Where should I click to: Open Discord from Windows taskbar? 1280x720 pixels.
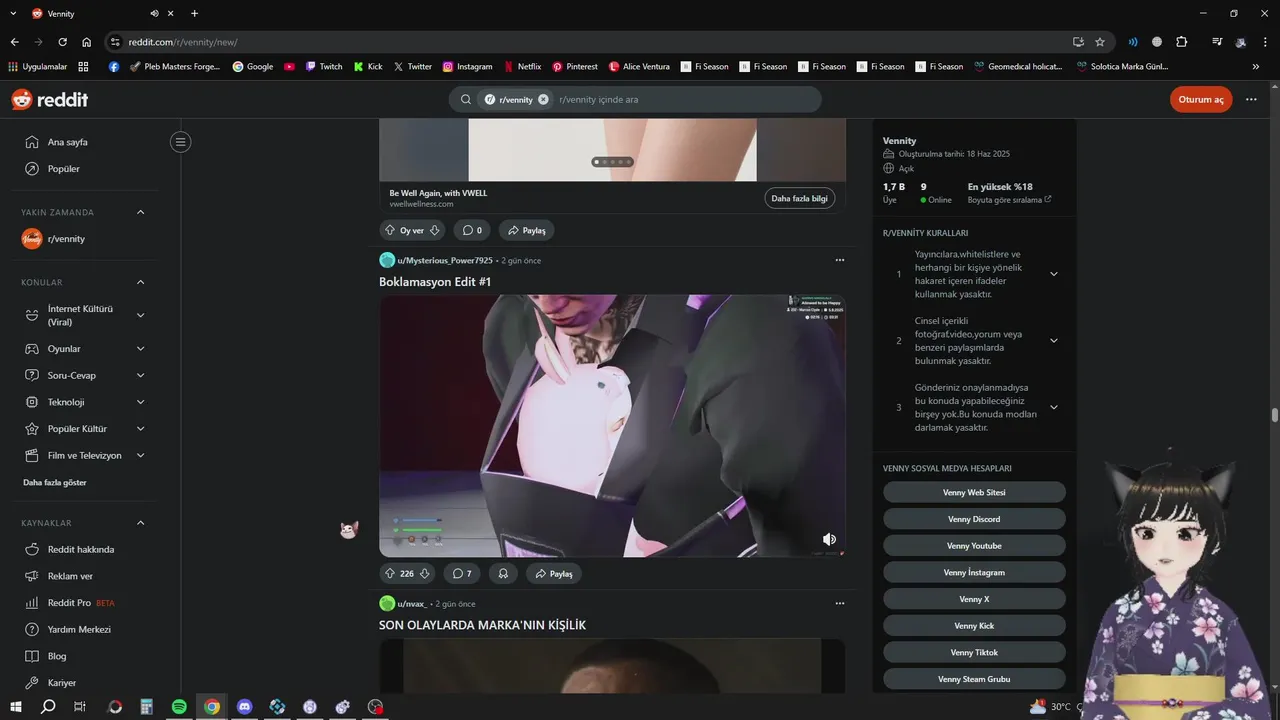245,706
